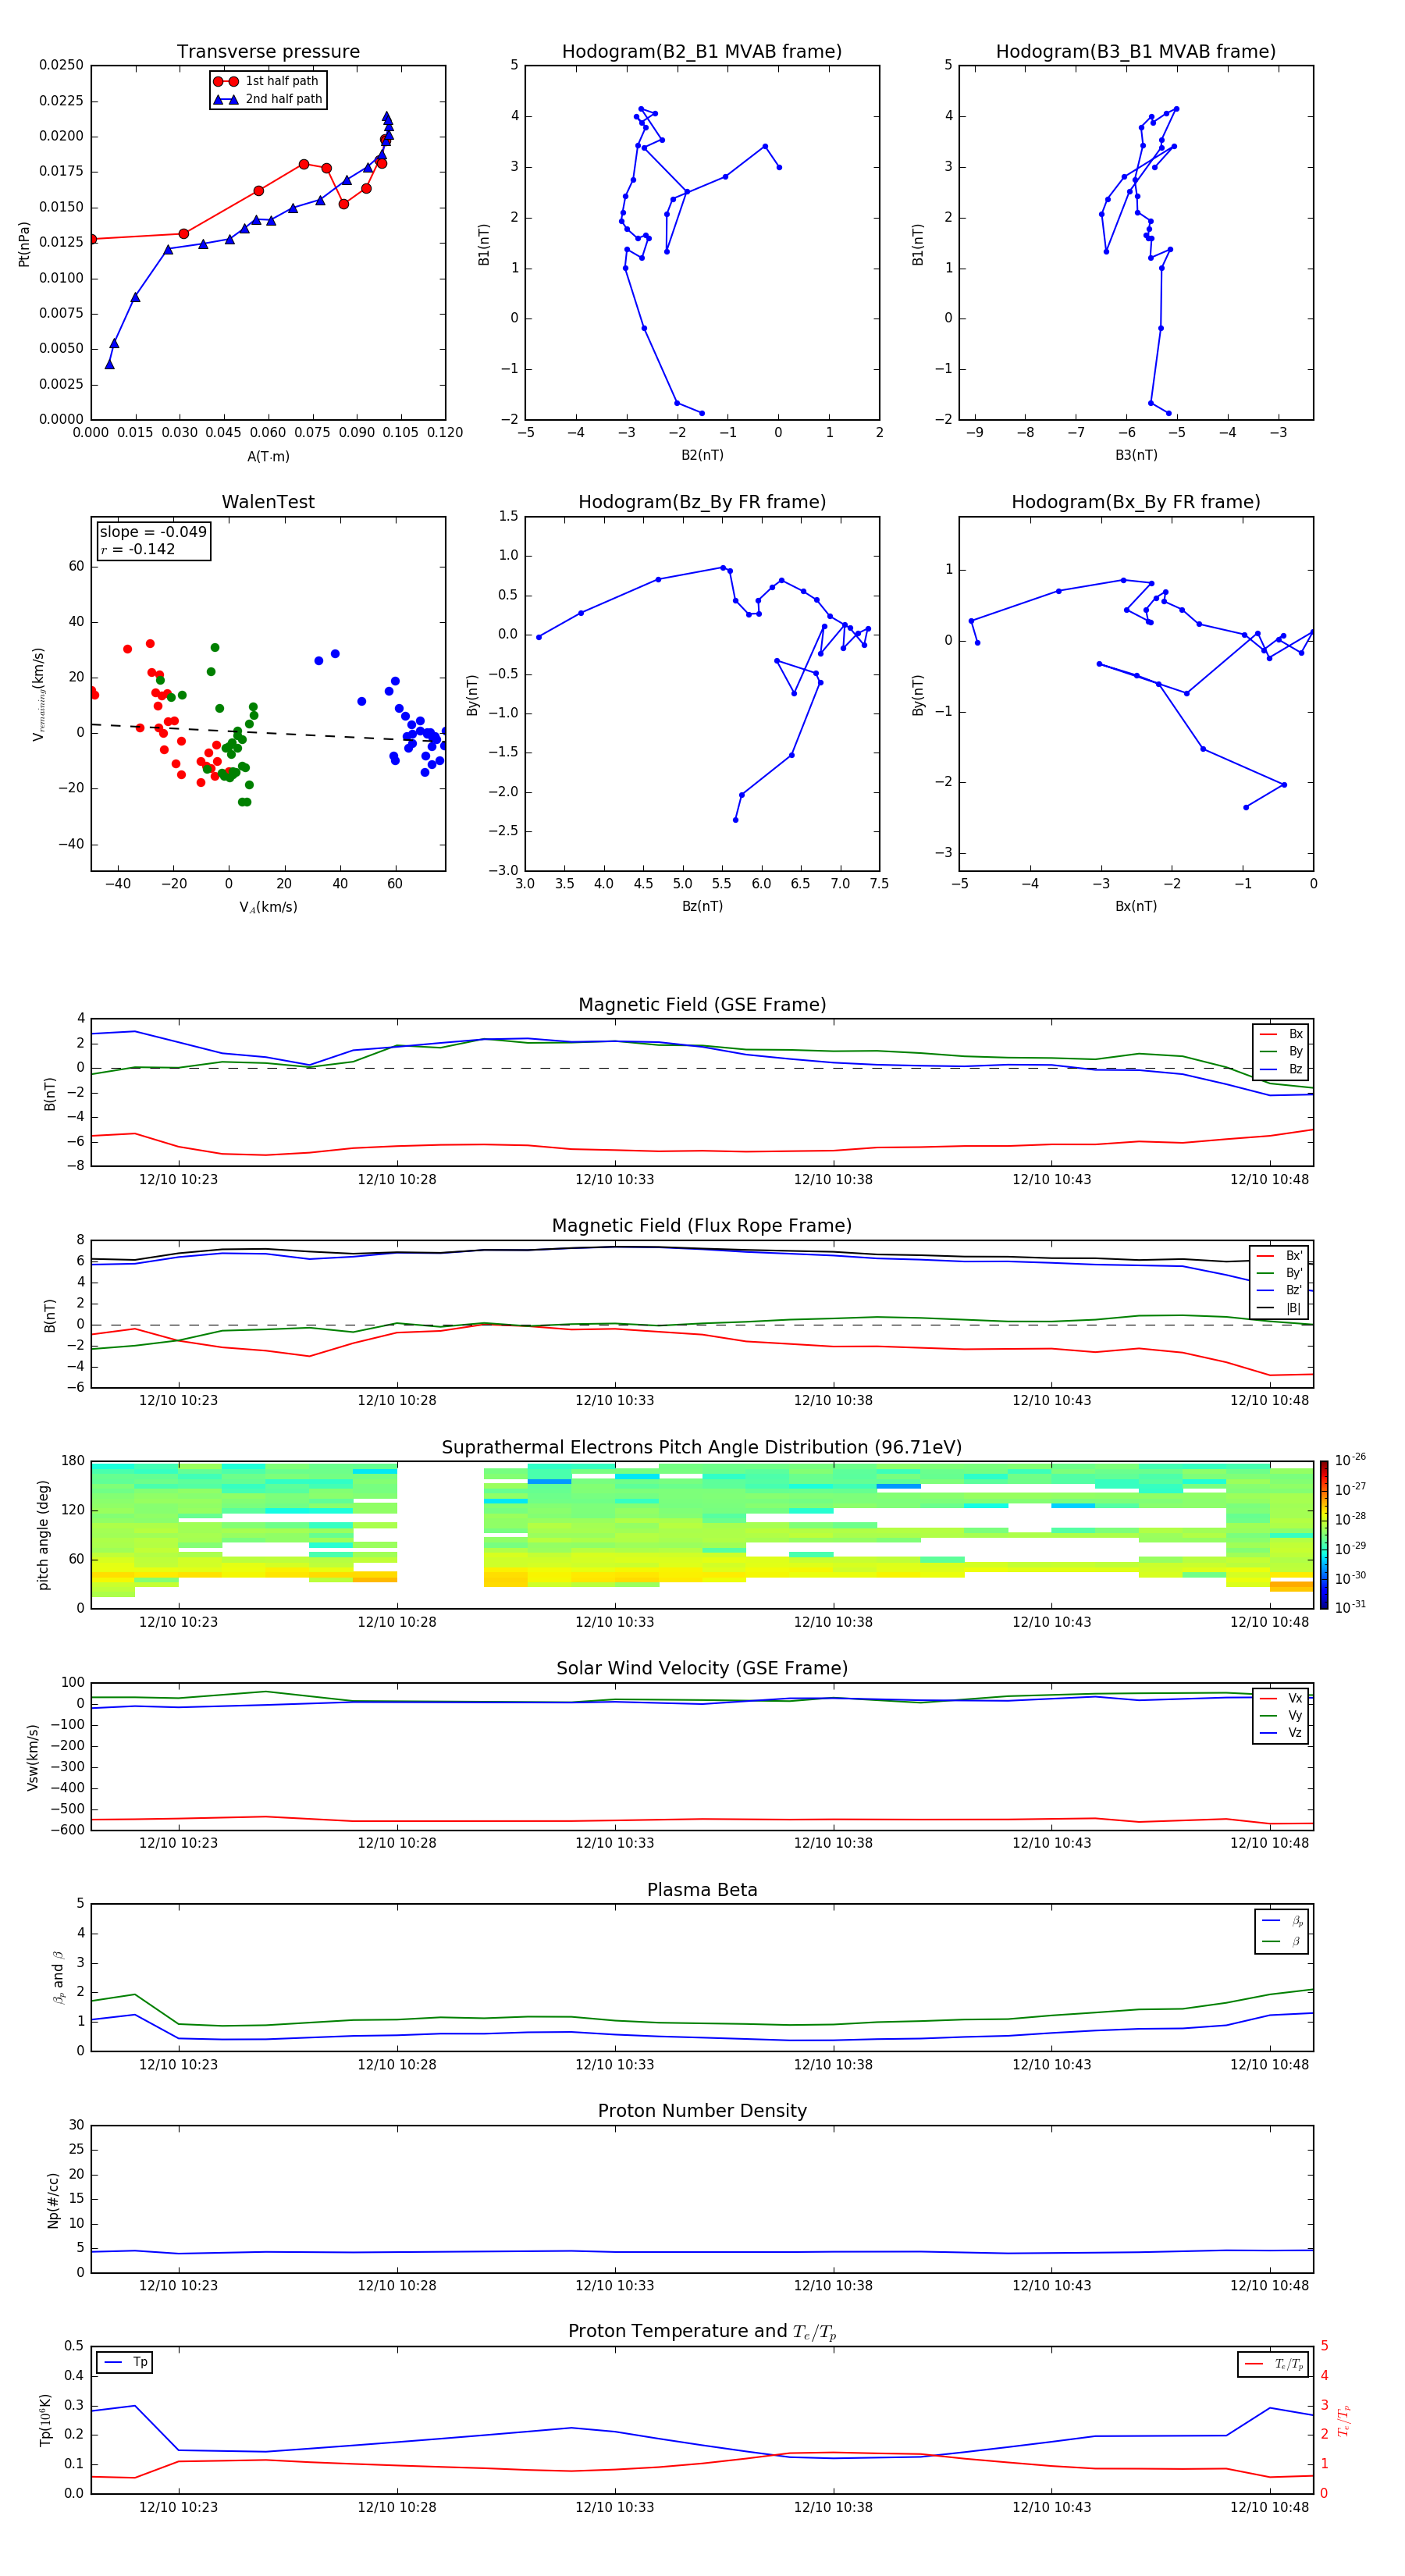The image size is (1405, 2576).
Task: Select the red 'Vx' legend entry
Action: (1281, 1698)
